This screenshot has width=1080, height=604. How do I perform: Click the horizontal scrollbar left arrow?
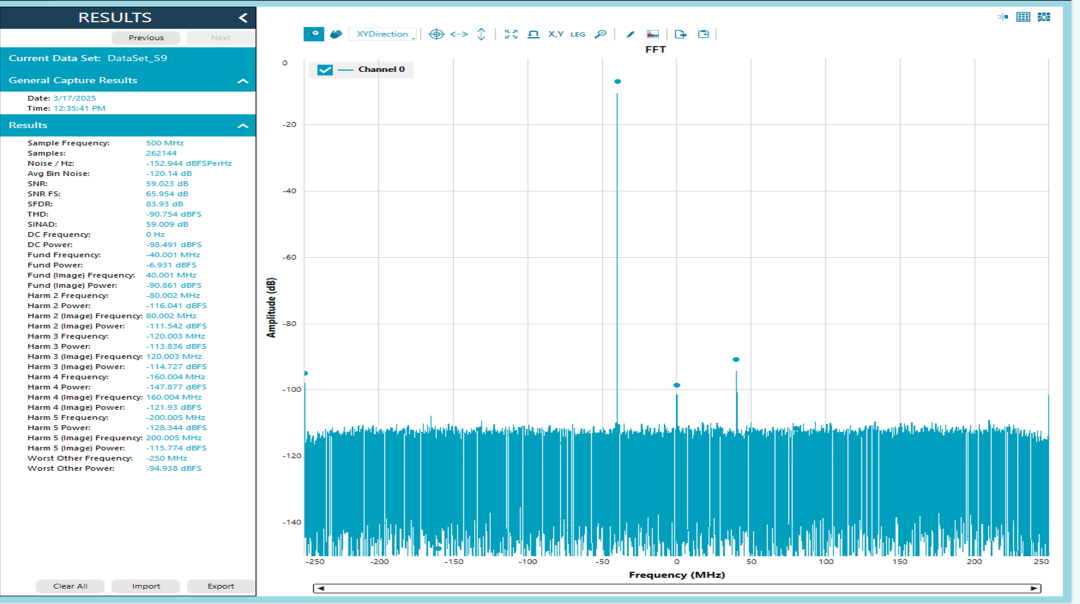click(x=320, y=588)
